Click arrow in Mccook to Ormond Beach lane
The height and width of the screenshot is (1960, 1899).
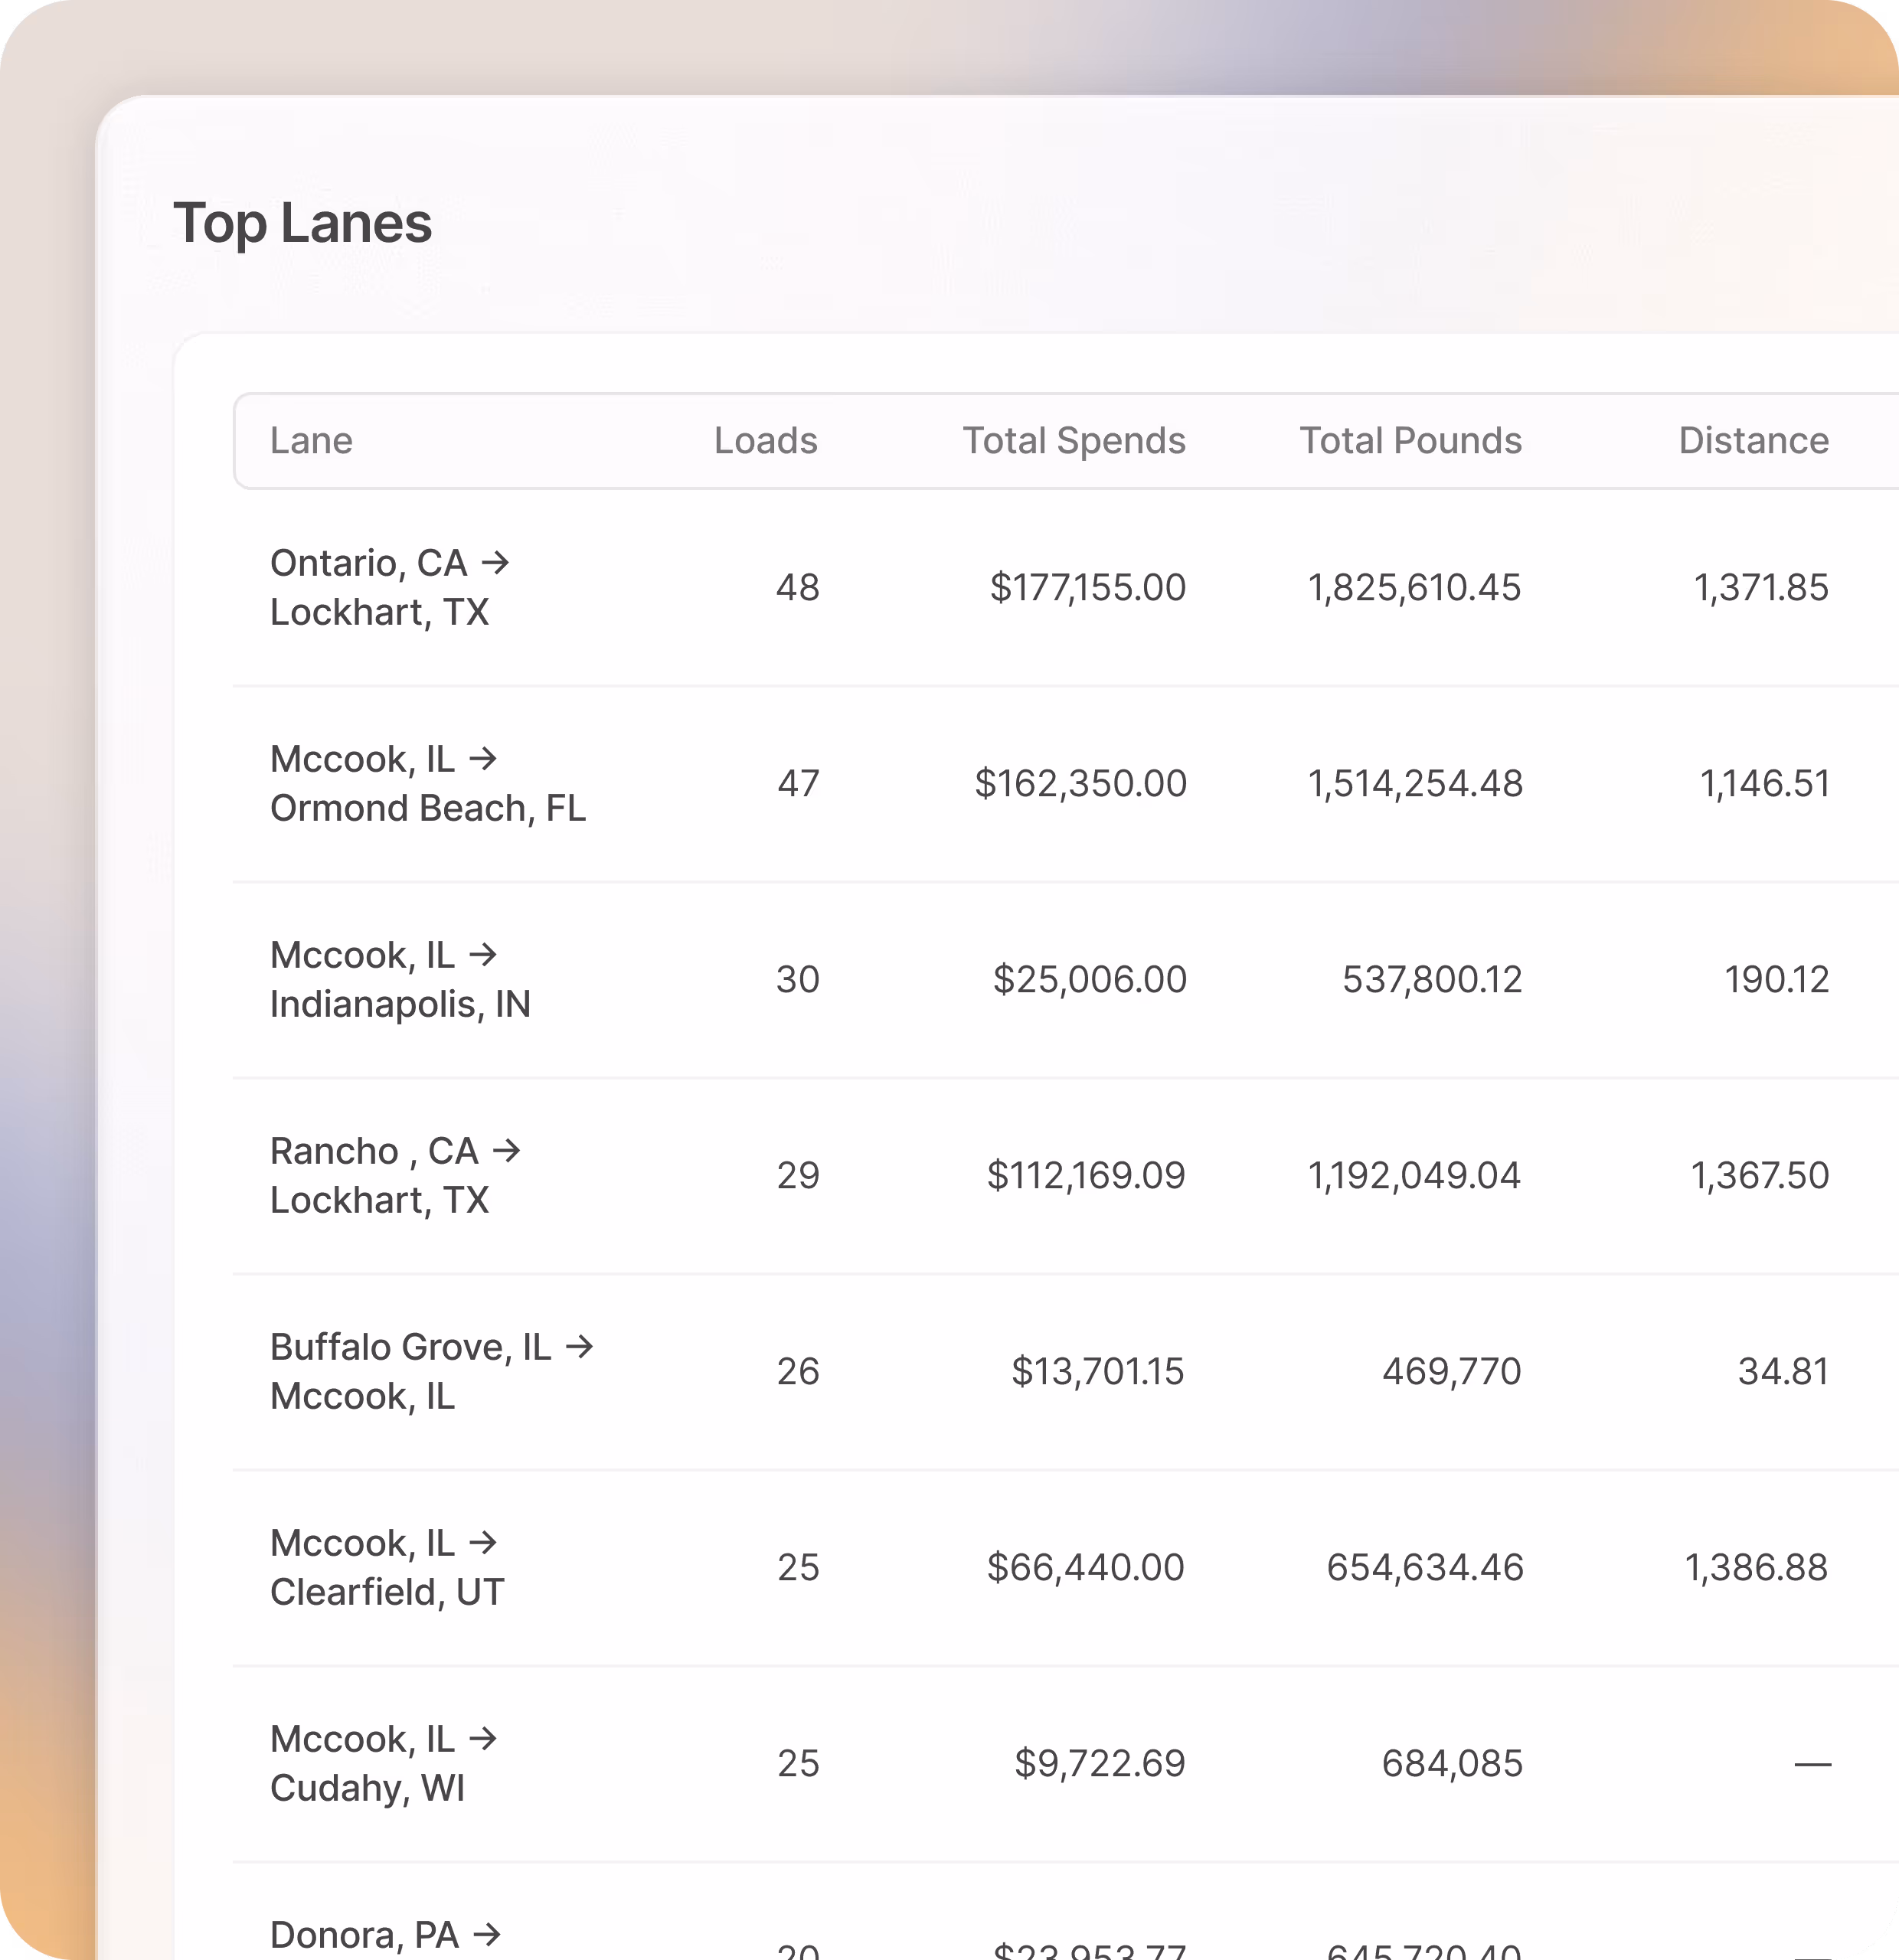[483, 759]
